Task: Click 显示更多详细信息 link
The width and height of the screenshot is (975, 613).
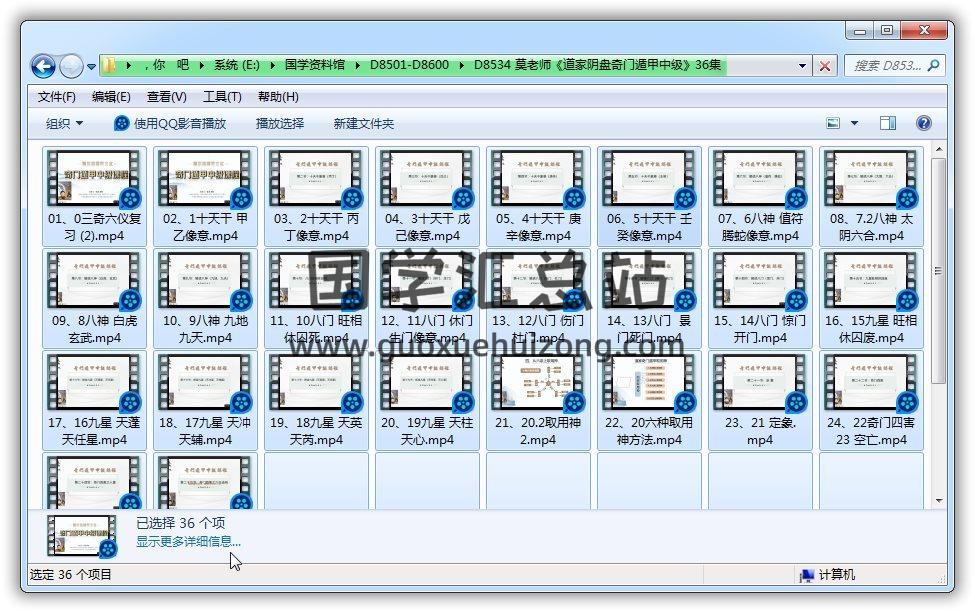Action: tap(188, 541)
